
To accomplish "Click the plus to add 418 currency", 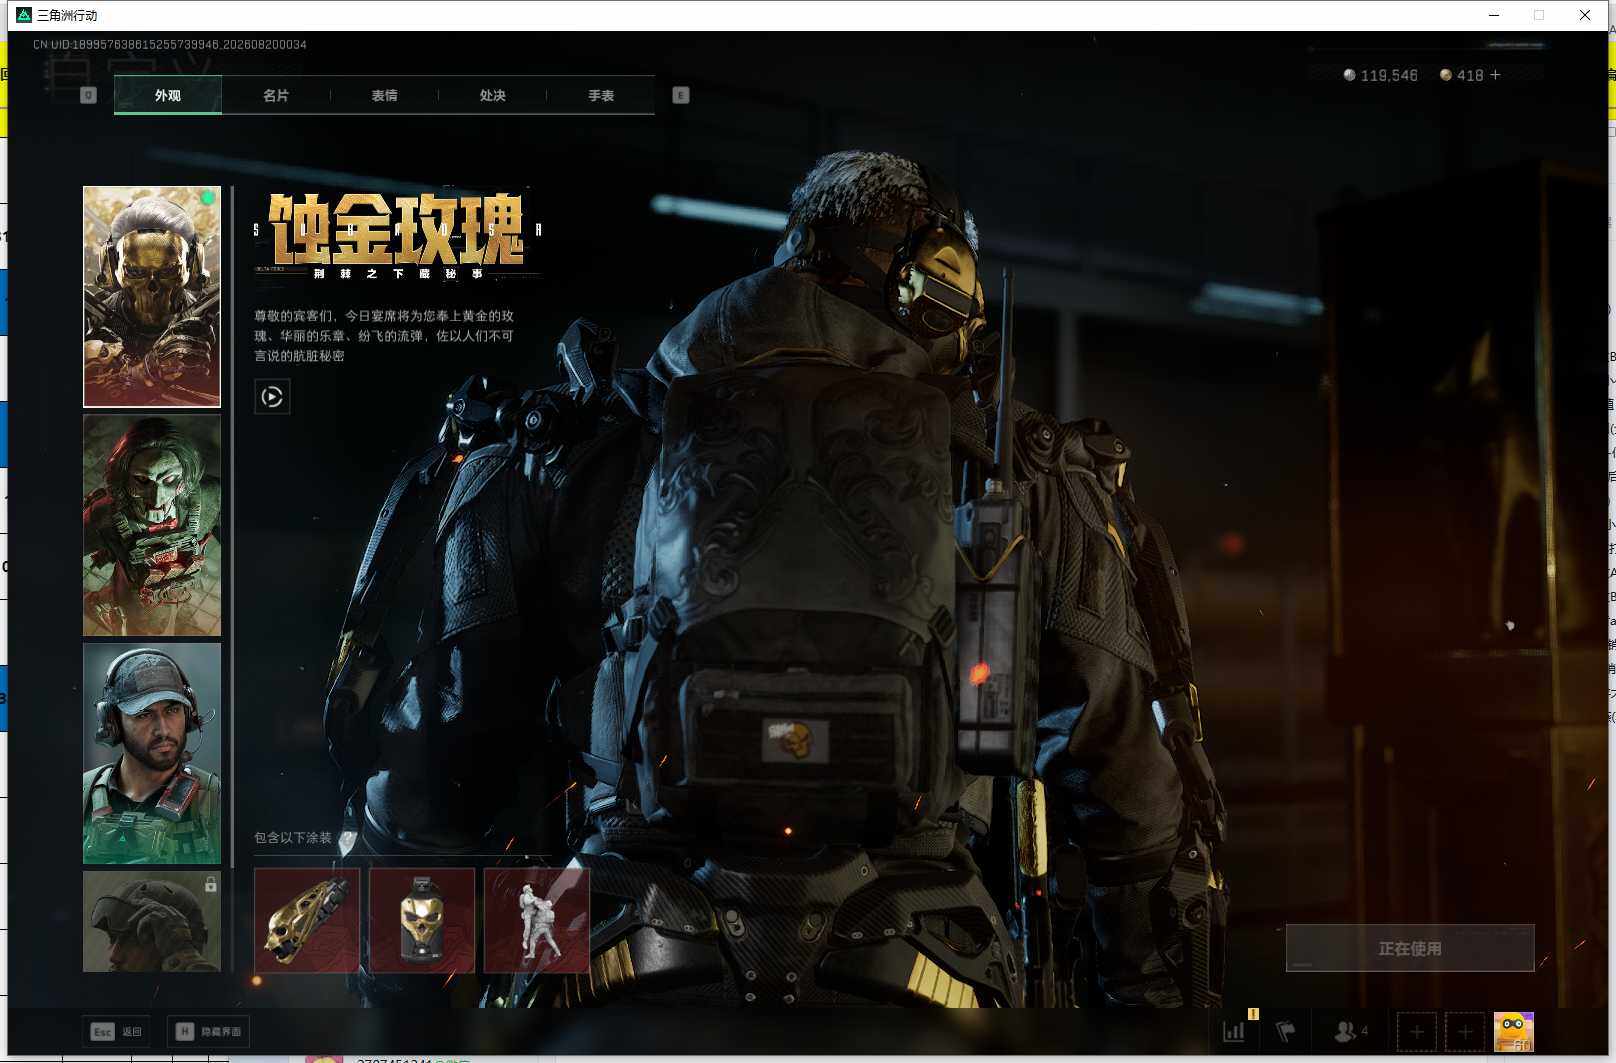I will click(1495, 75).
